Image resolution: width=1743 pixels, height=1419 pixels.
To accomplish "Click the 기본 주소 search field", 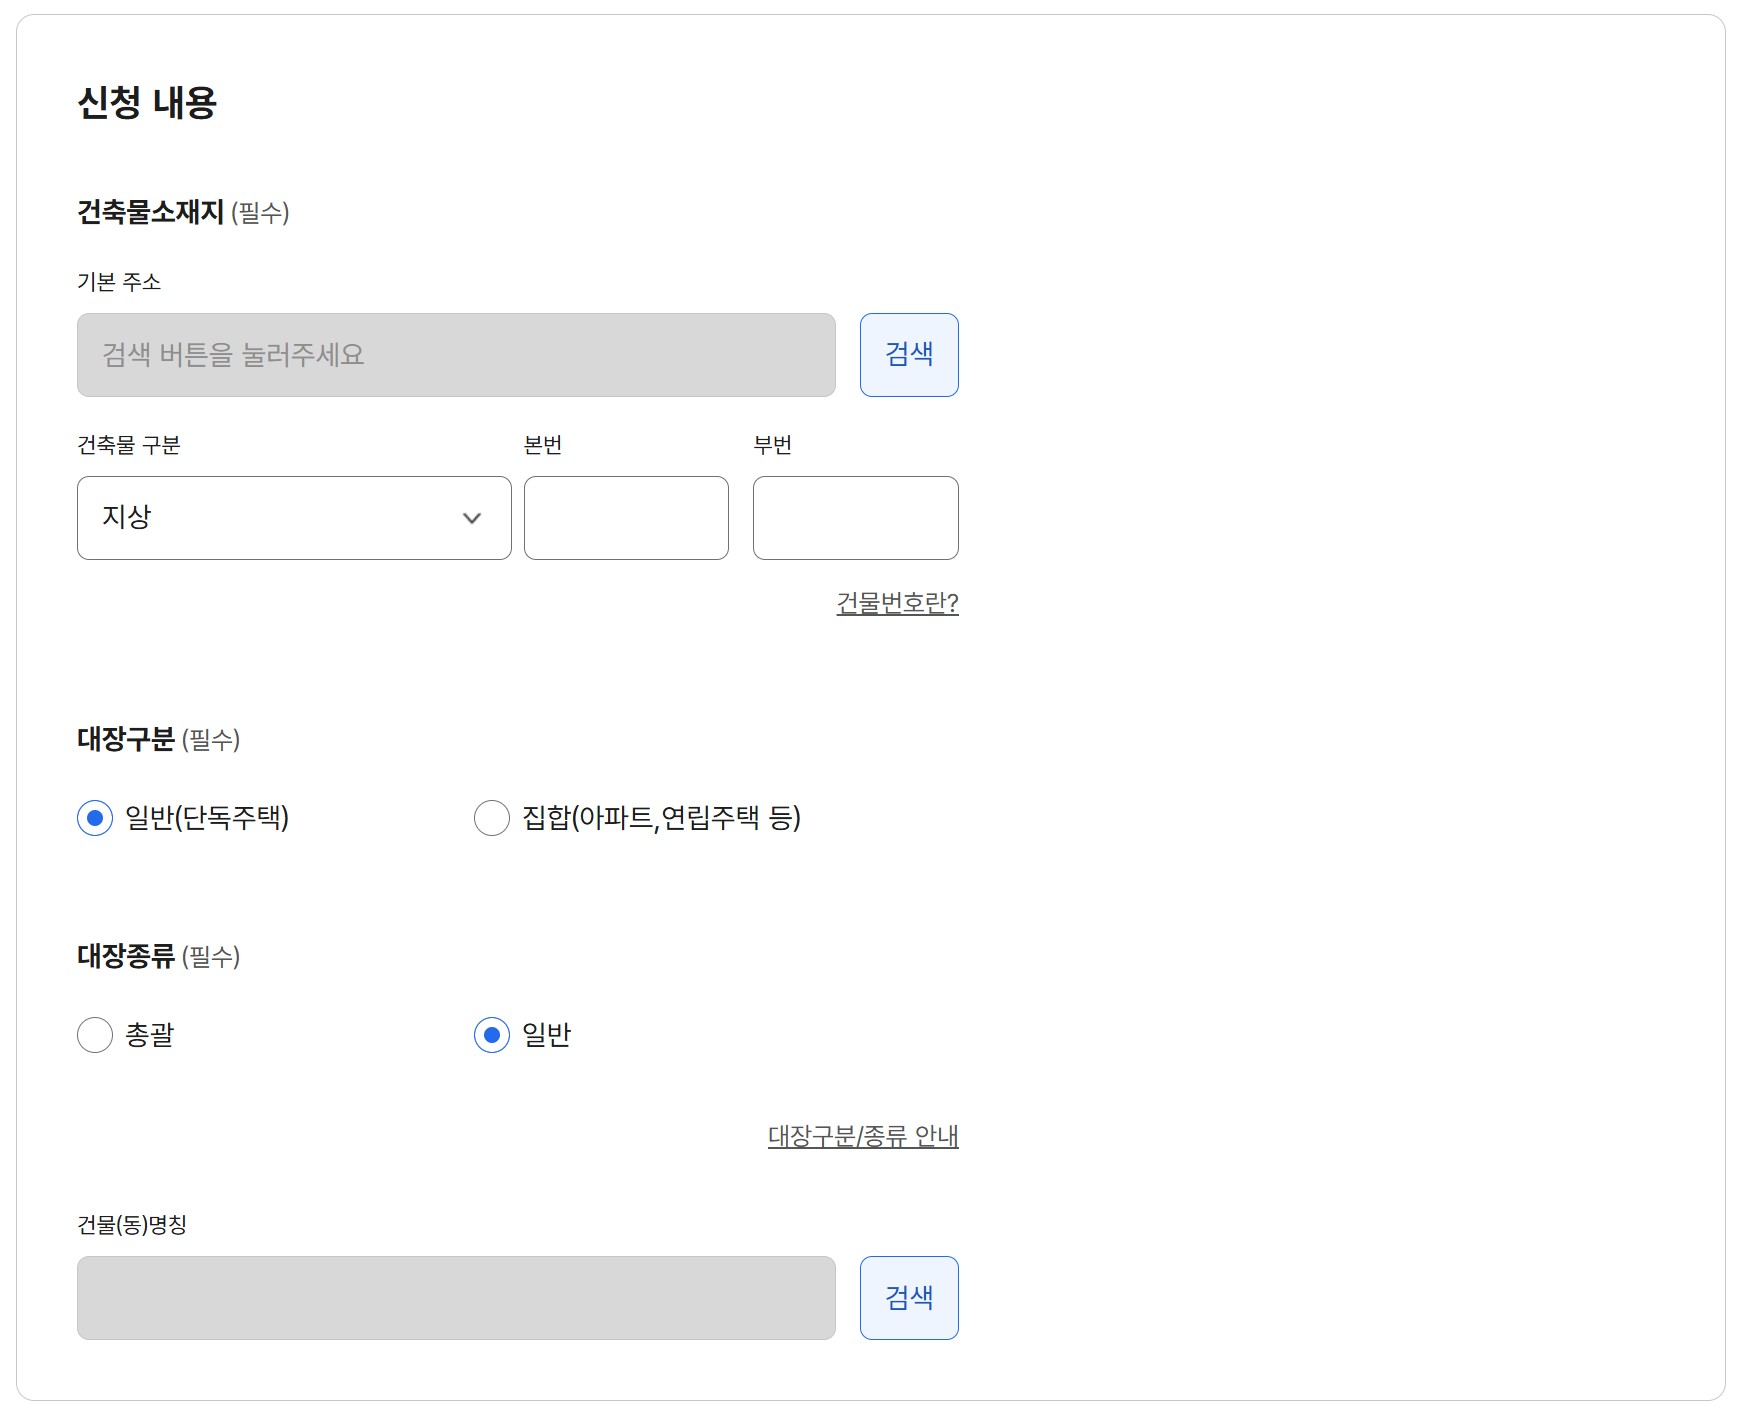I will [456, 355].
